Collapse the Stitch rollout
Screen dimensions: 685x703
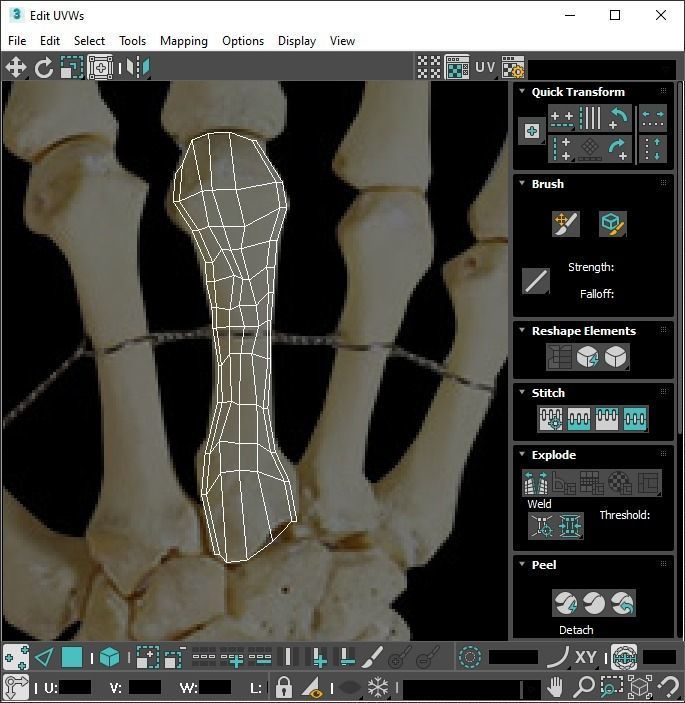pos(522,392)
